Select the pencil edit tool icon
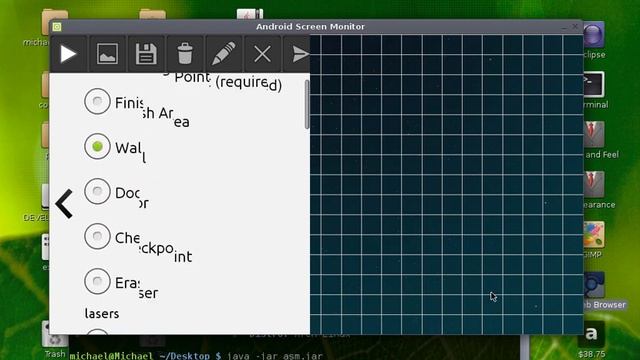This screenshot has height=360, width=640. pyautogui.click(x=223, y=53)
